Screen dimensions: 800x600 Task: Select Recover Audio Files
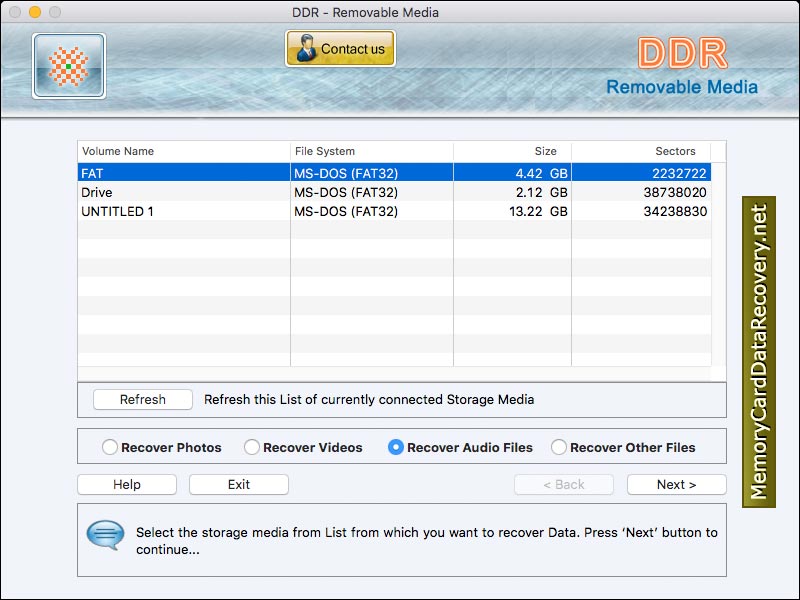(394, 448)
